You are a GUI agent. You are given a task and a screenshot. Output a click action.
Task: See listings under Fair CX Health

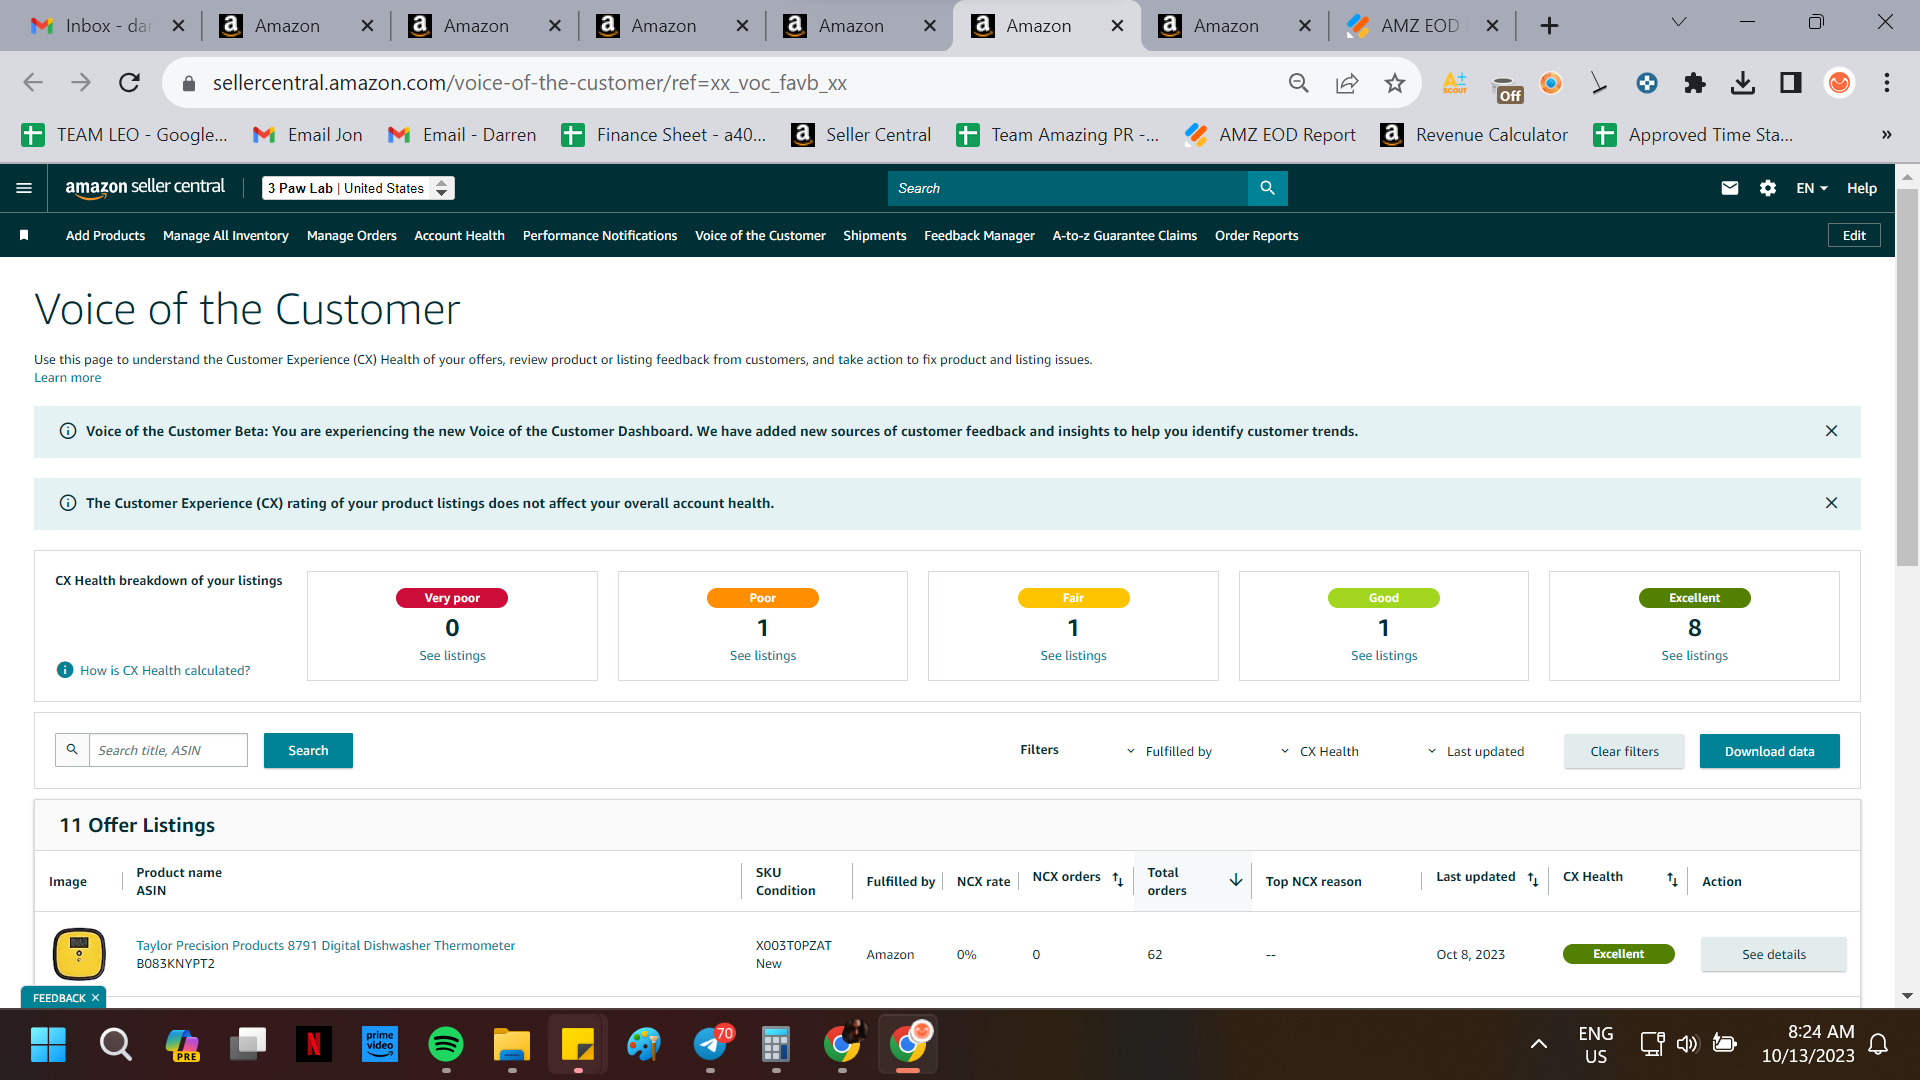(1073, 655)
